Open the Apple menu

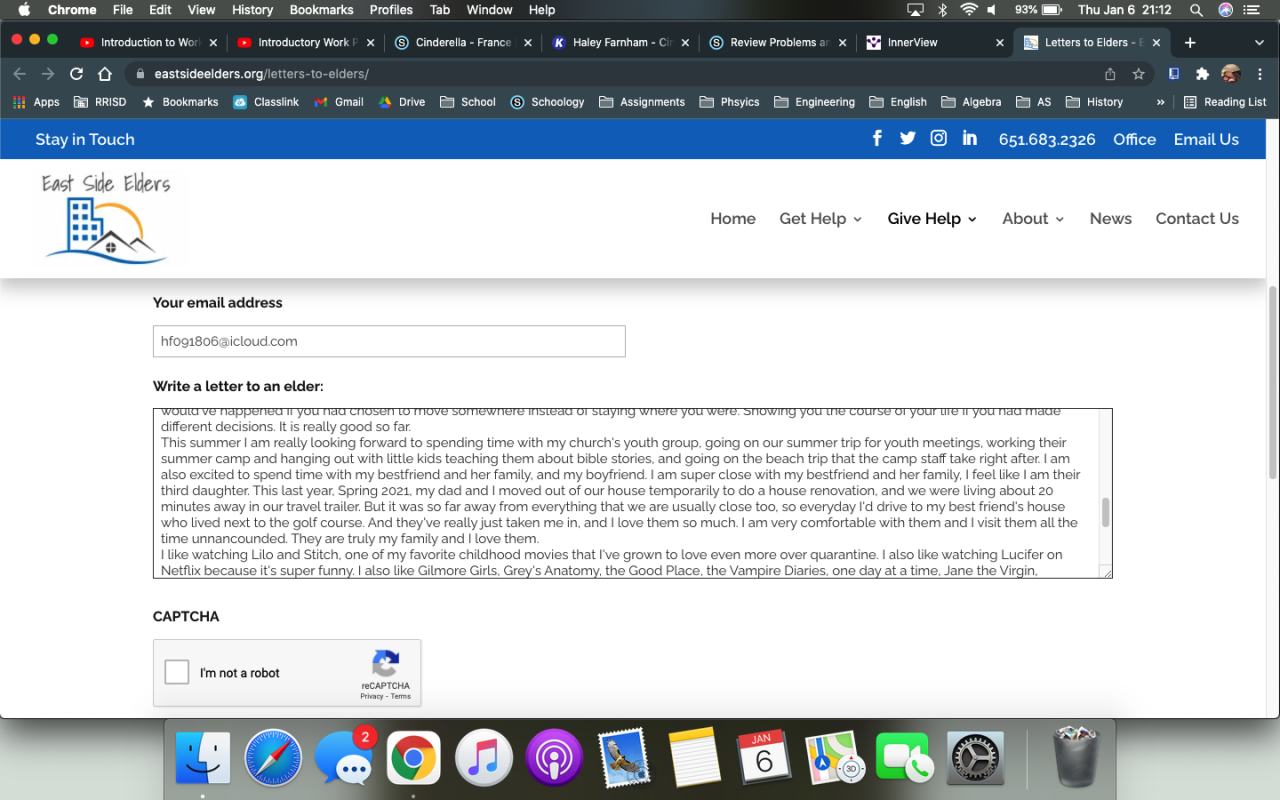click(x=24, y=10)
